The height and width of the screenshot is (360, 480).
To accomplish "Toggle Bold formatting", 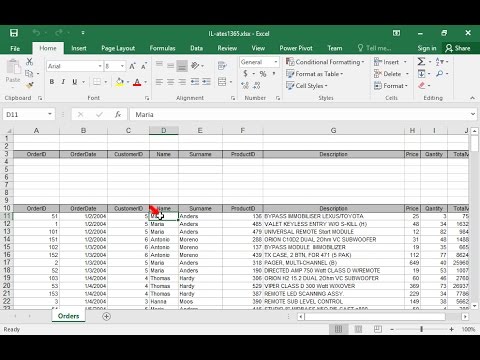I will (52, 82).
